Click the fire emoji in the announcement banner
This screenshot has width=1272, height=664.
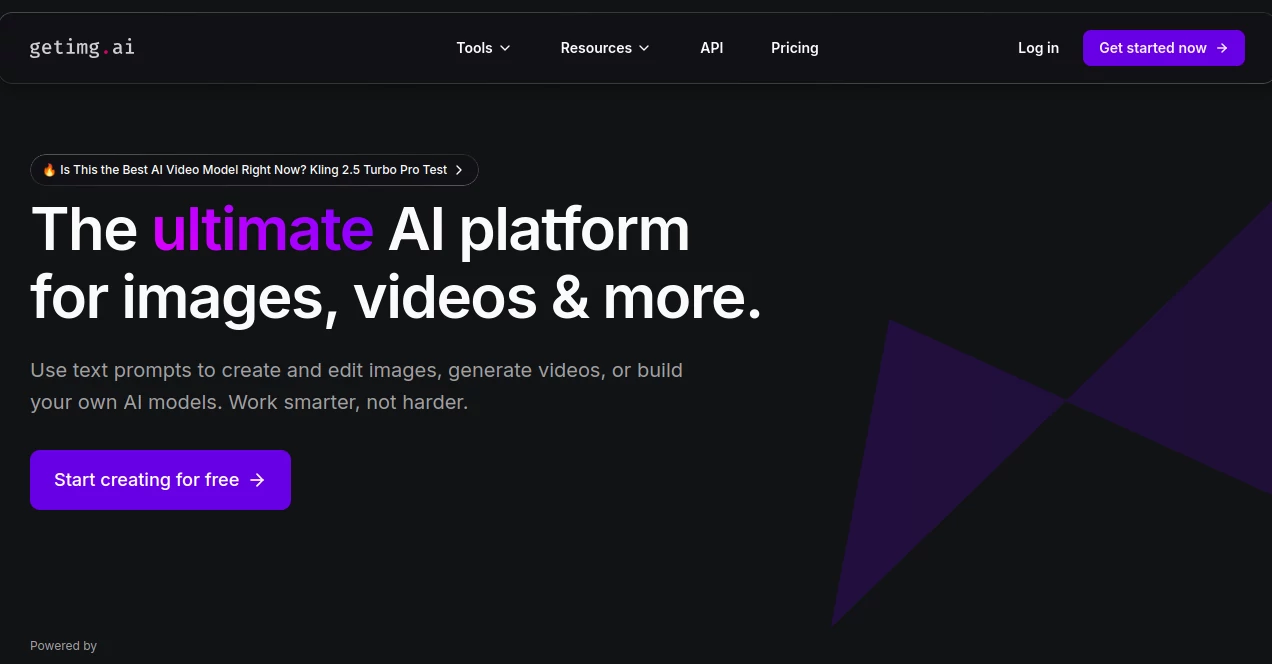[48, 169]
